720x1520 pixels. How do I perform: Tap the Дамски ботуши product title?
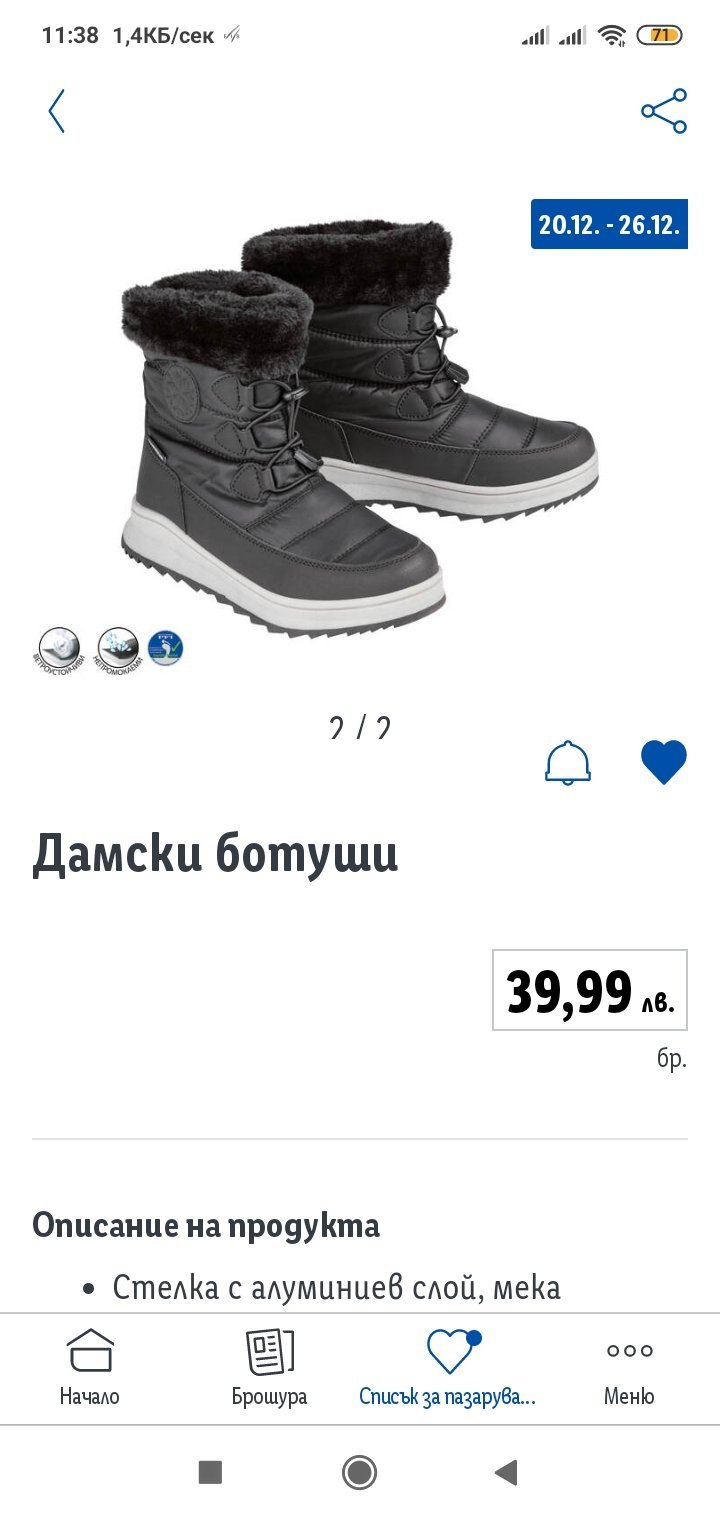[x=215, y=854]
